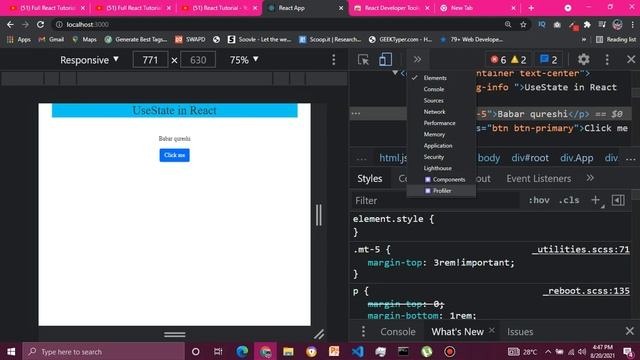Click the div.App breadcrumb

click(576, 158)
